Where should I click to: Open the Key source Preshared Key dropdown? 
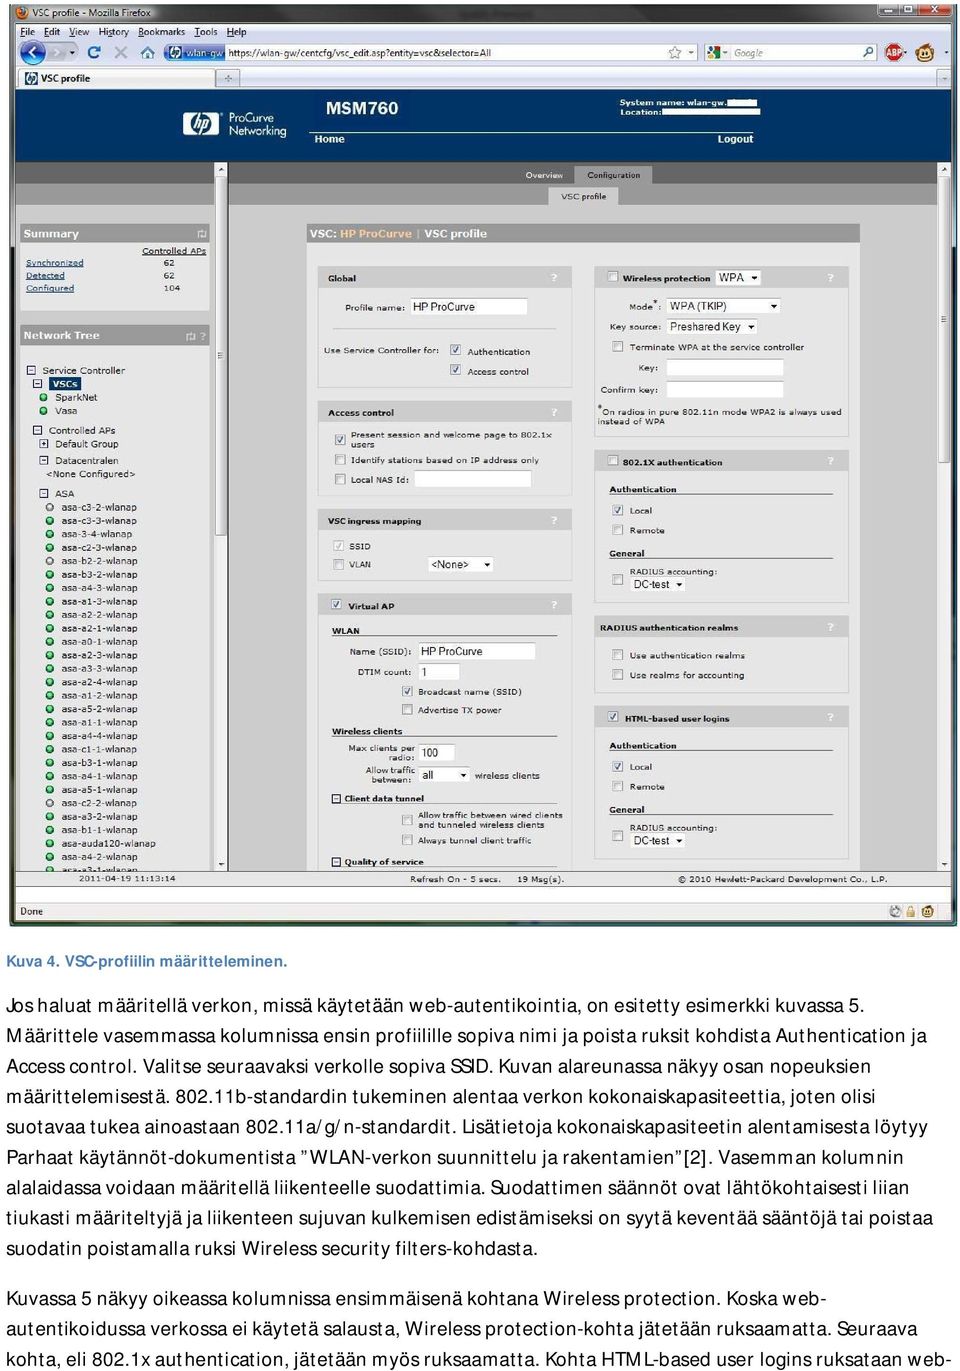coord(712,326)
